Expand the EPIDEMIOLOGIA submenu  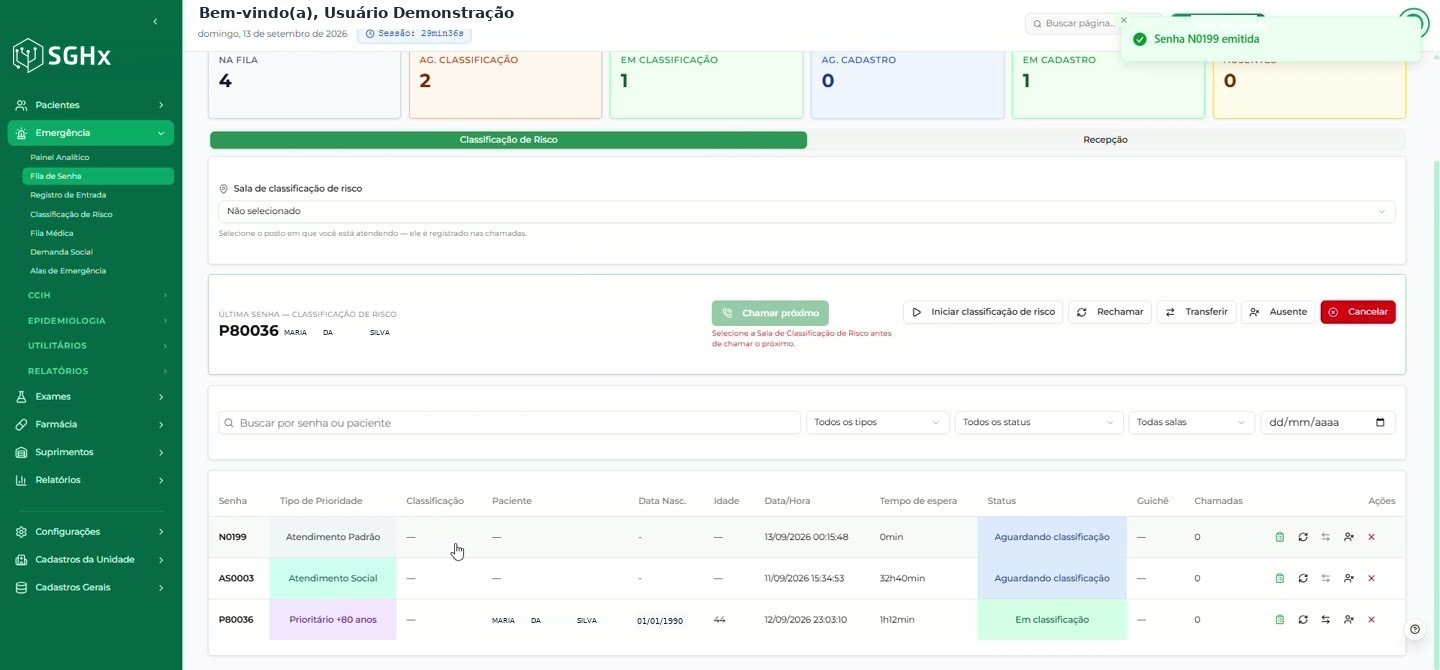point(97,321)
